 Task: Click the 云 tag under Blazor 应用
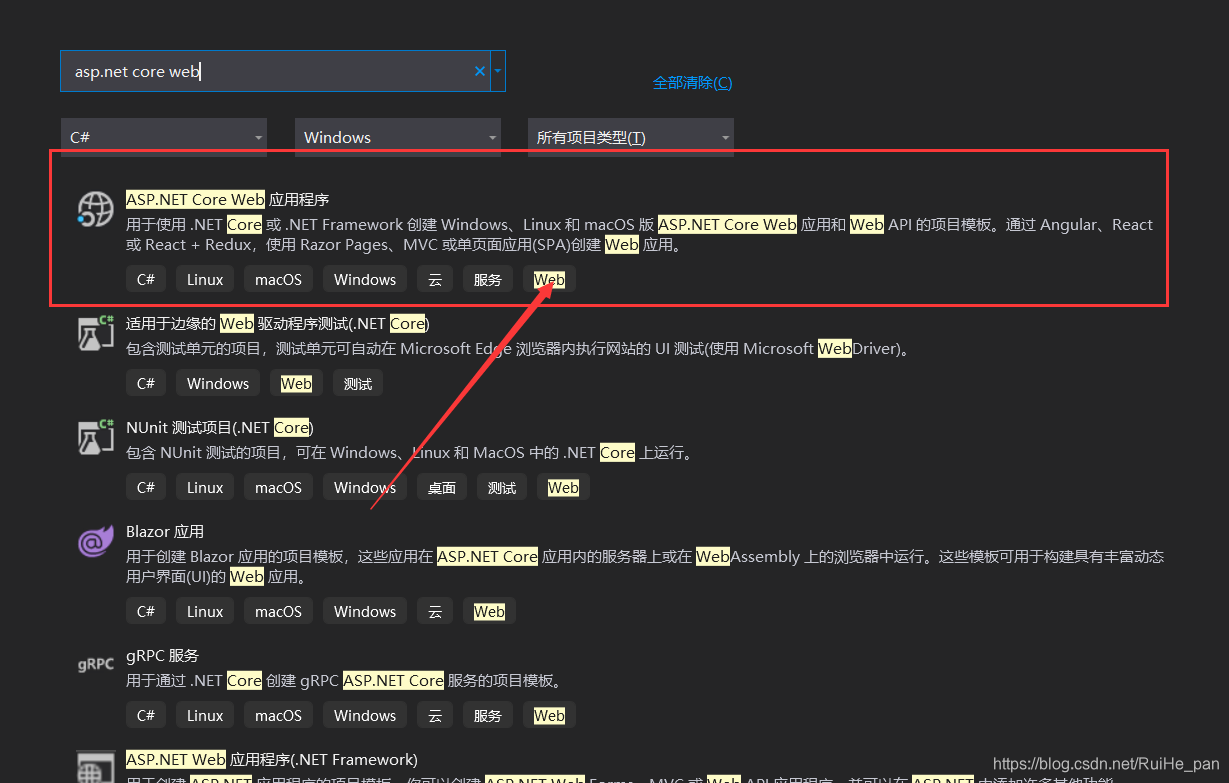click(x=435, y=611)
